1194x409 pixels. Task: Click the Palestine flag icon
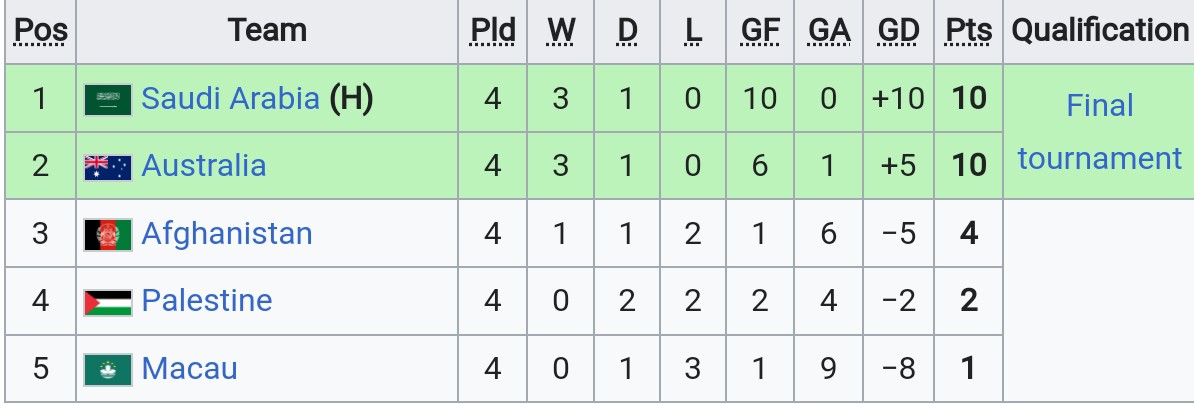108,302
